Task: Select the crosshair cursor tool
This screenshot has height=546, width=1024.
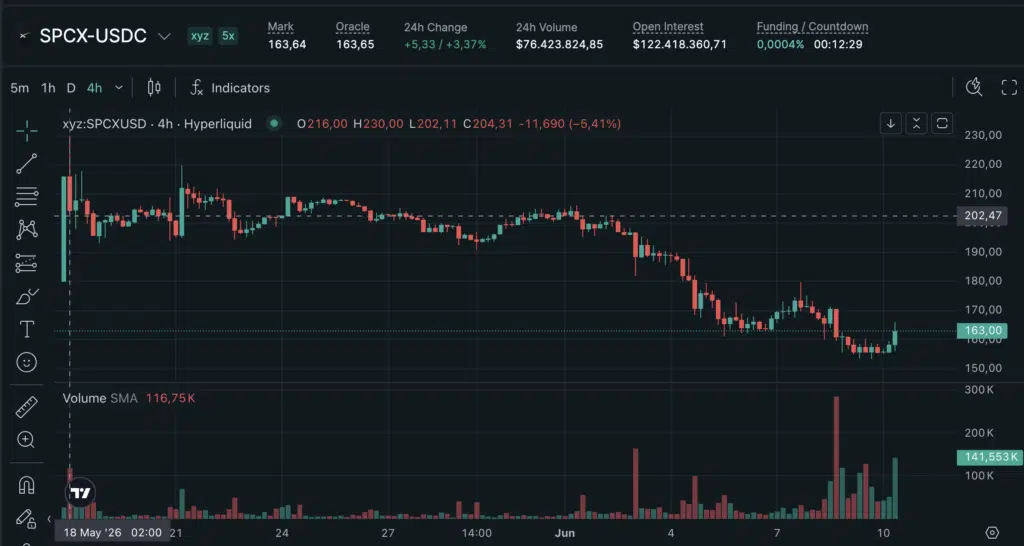Action: point(27,131)
